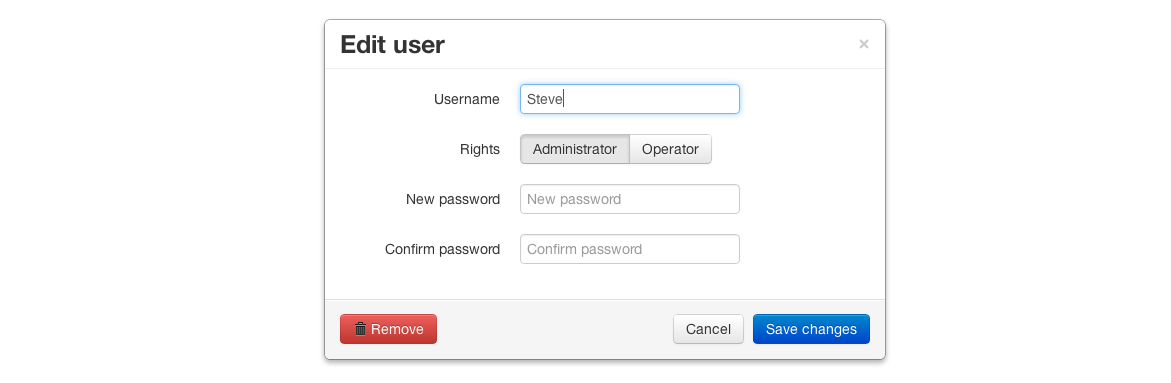Click the Username label
Viewport: 1171px width, 383px height.
pyautogui.click(x=467, y=99)
